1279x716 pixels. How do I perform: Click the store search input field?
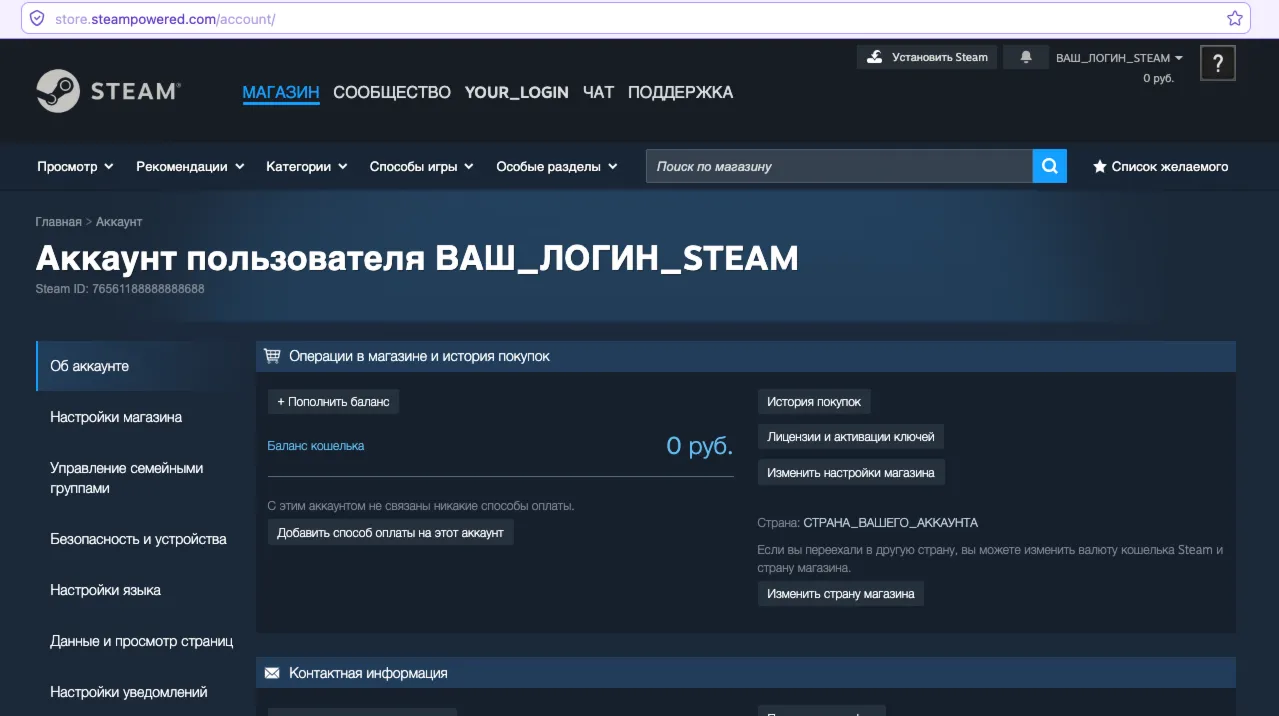click(839, 166)
